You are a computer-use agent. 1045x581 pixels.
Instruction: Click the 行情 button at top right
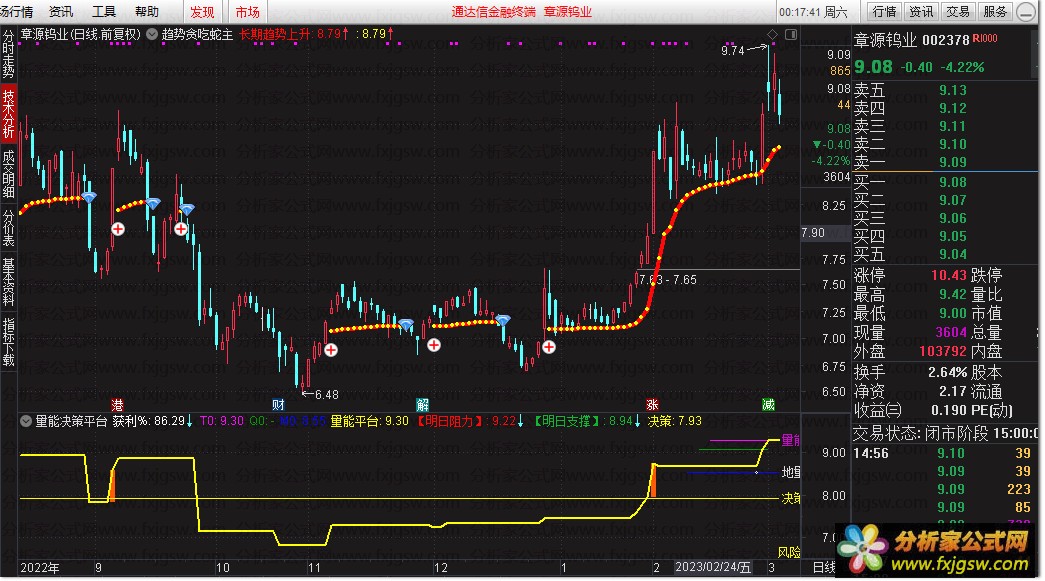click(884, 11)
